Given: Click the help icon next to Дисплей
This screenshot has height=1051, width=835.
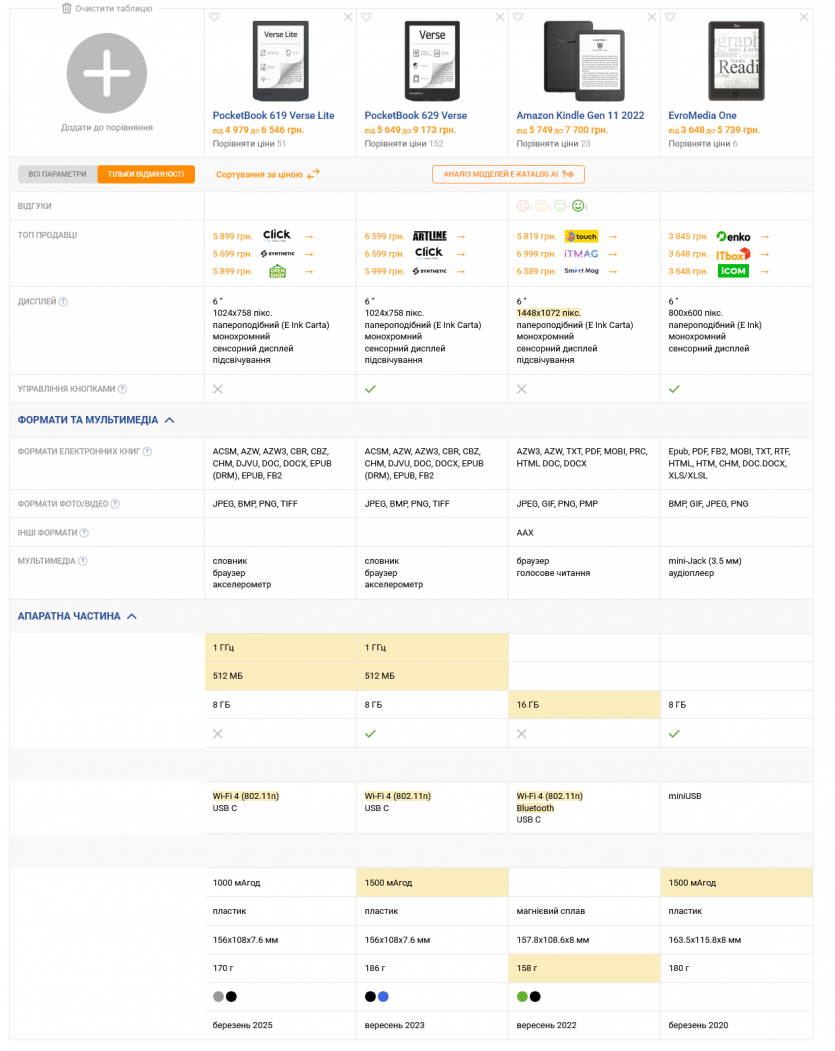Looking at the screenshot, I should tap(63, 302).
